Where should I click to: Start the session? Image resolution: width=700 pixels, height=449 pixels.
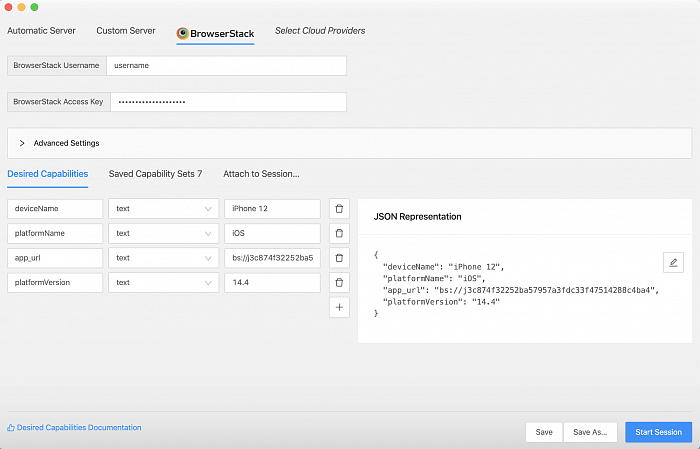pos(658,432)
